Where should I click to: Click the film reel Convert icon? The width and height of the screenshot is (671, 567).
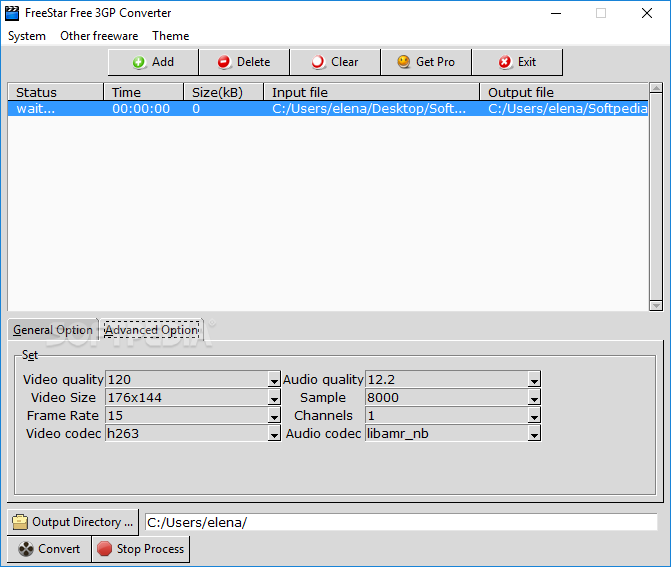pos(26,549)
